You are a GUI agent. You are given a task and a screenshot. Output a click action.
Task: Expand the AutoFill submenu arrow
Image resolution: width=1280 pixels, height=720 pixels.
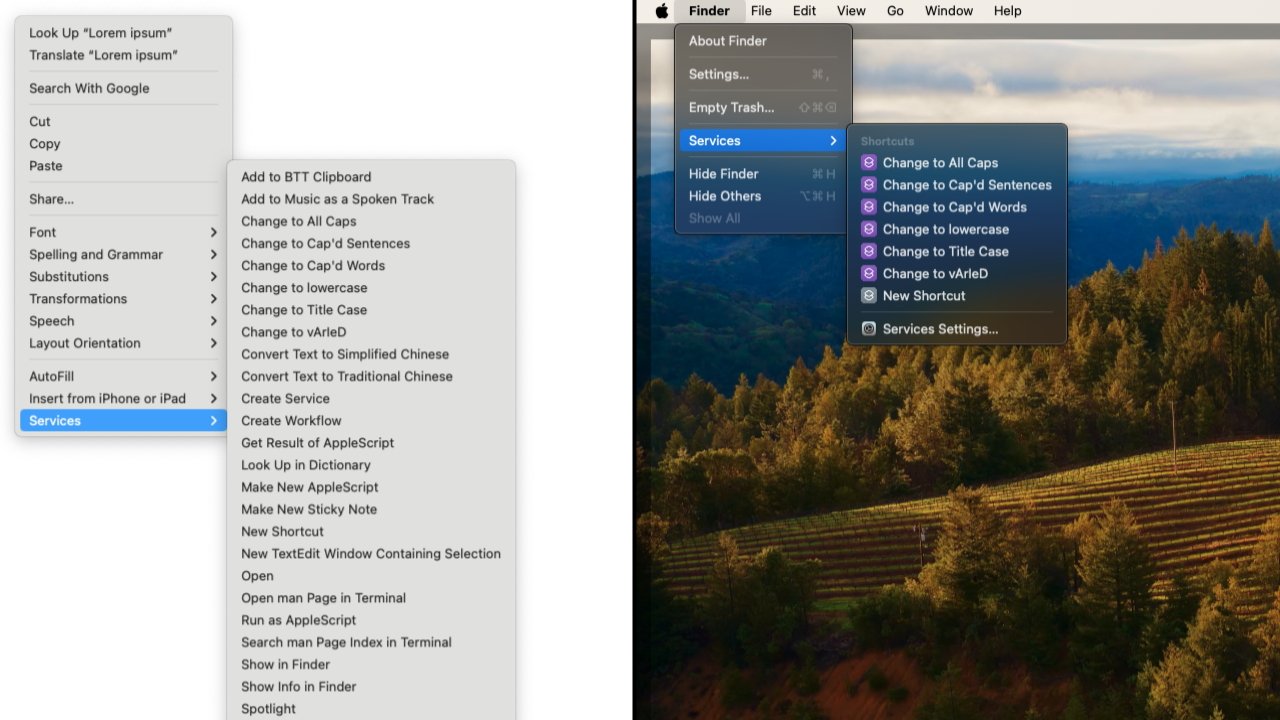213,376
